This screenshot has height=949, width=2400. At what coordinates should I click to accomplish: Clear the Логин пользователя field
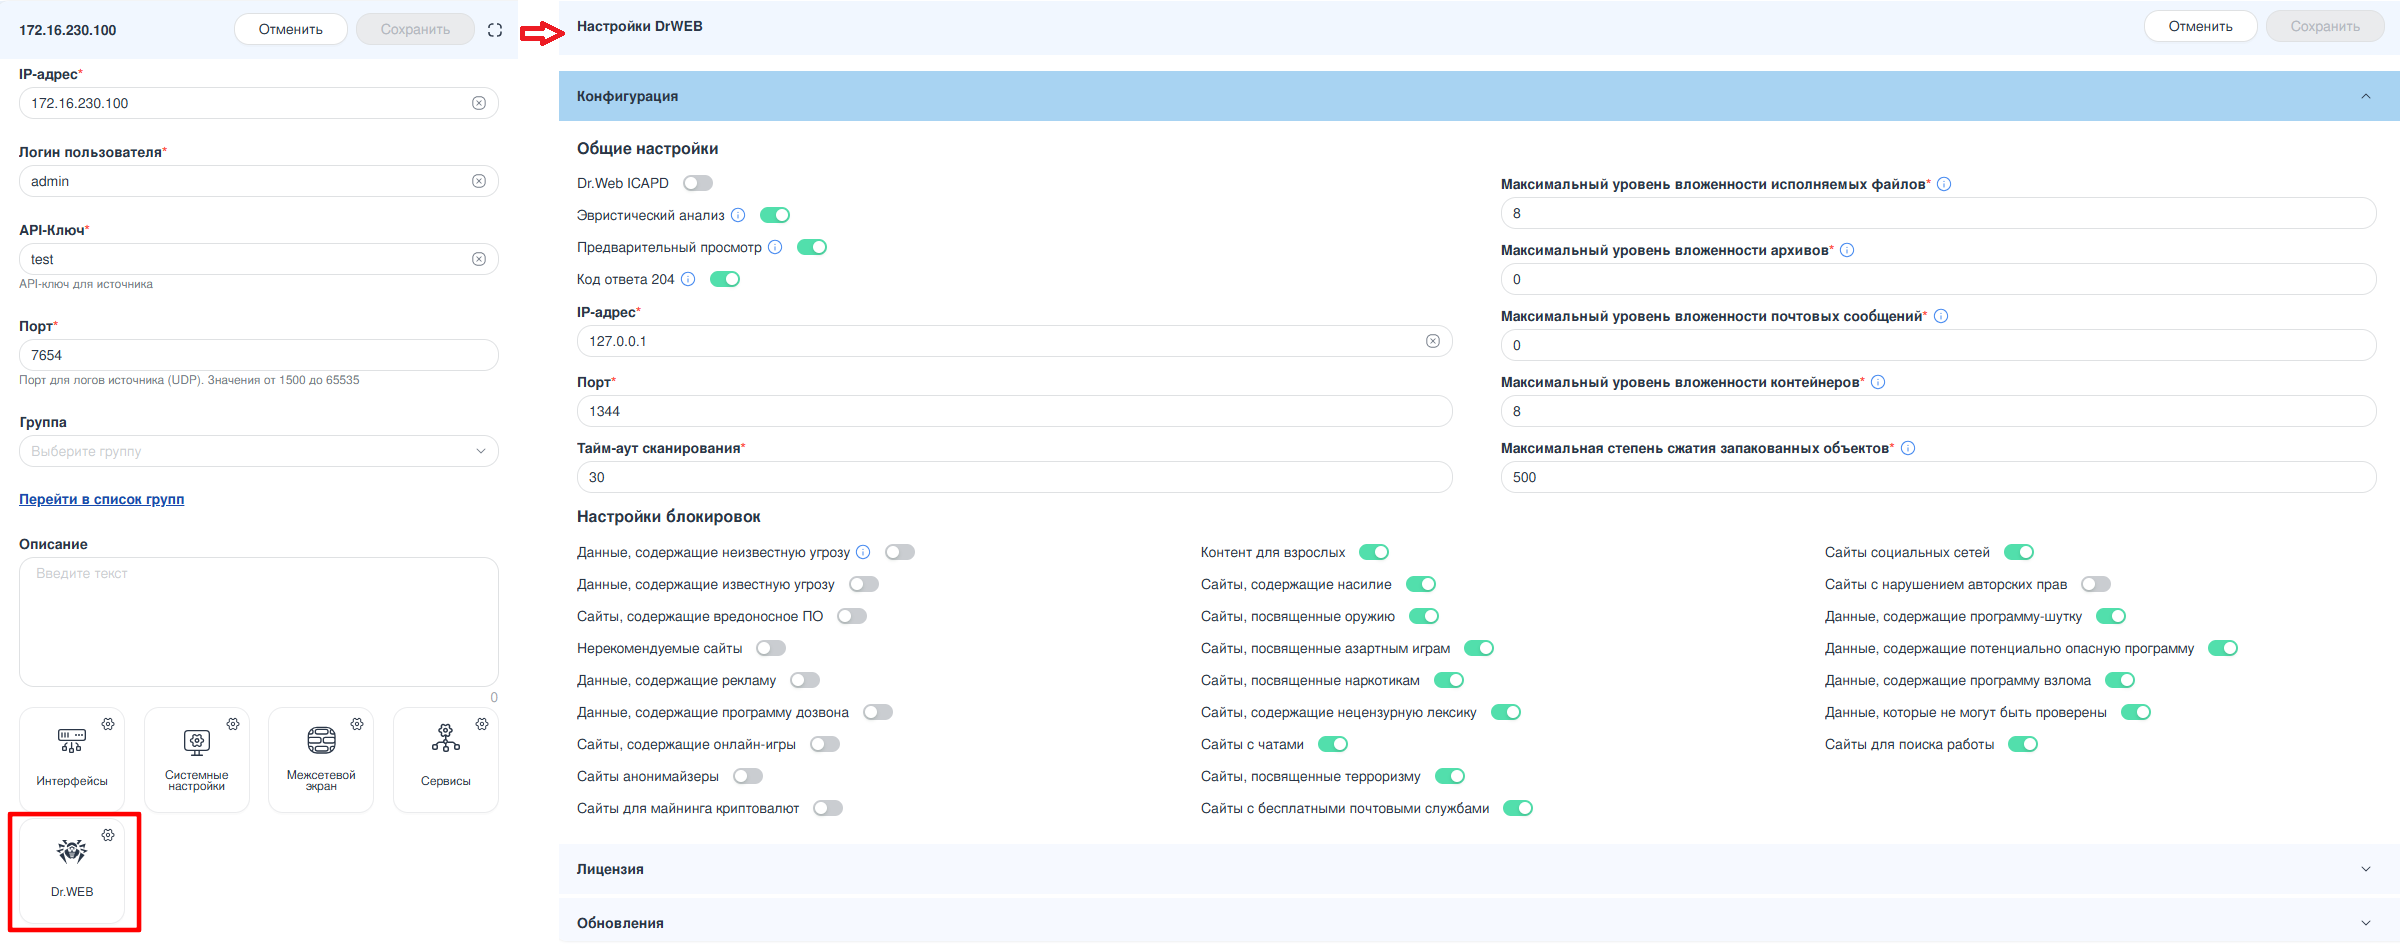coord(479,181)
